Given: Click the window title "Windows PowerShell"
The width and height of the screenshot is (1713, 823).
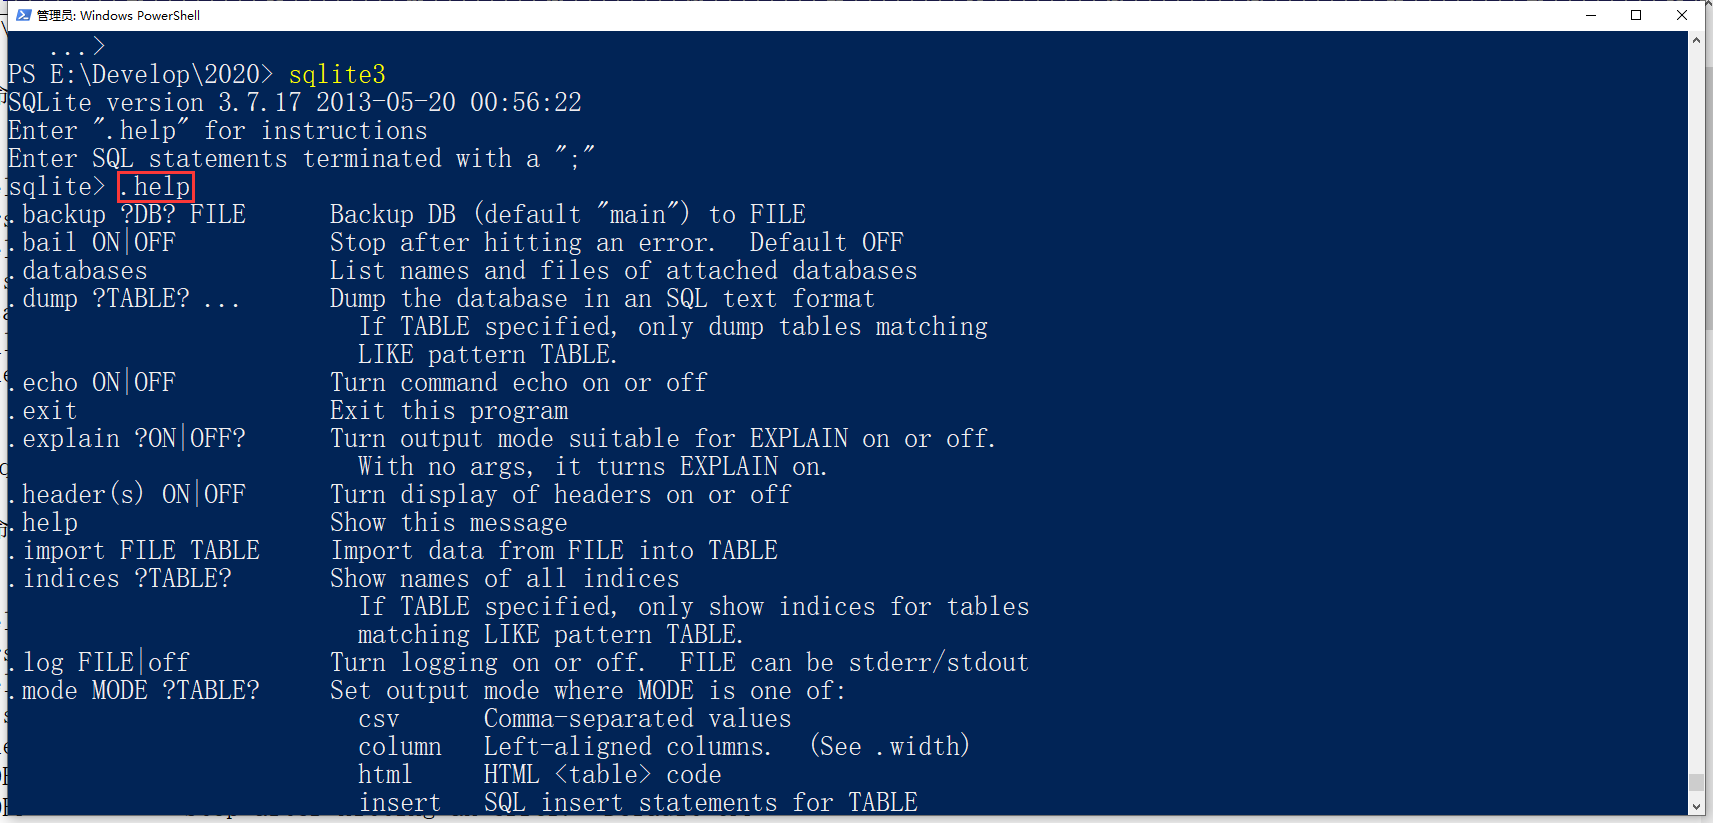Looking at the screenshot, I should tap(139, 15).
